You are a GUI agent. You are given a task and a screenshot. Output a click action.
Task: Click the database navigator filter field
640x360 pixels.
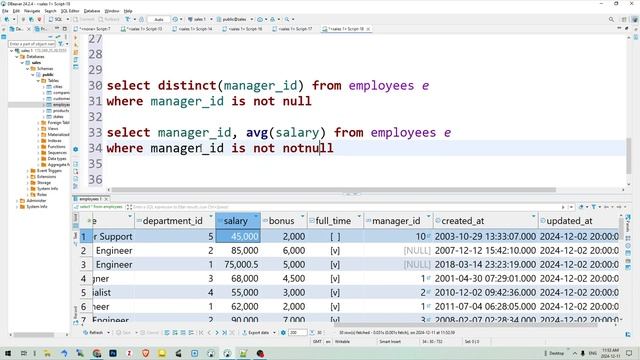(32, 44)
